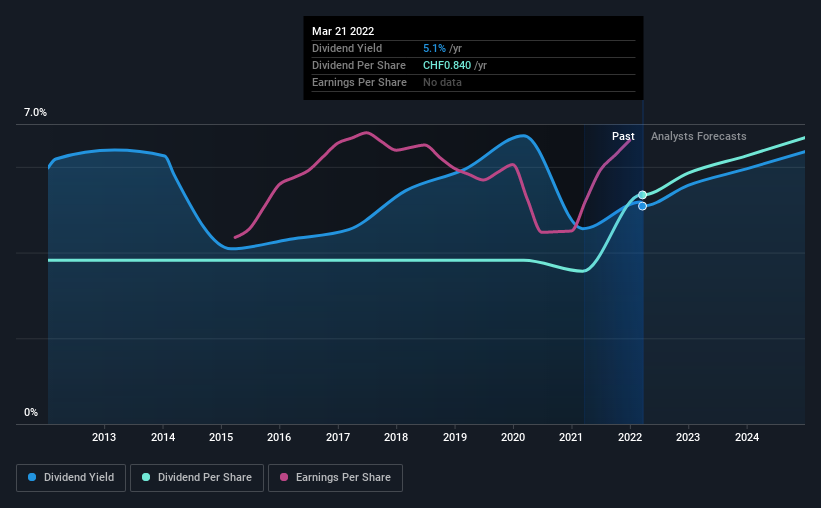Click the tooltip Dividend Yield row label
This screenshot has height=508, width=821.
347,48
